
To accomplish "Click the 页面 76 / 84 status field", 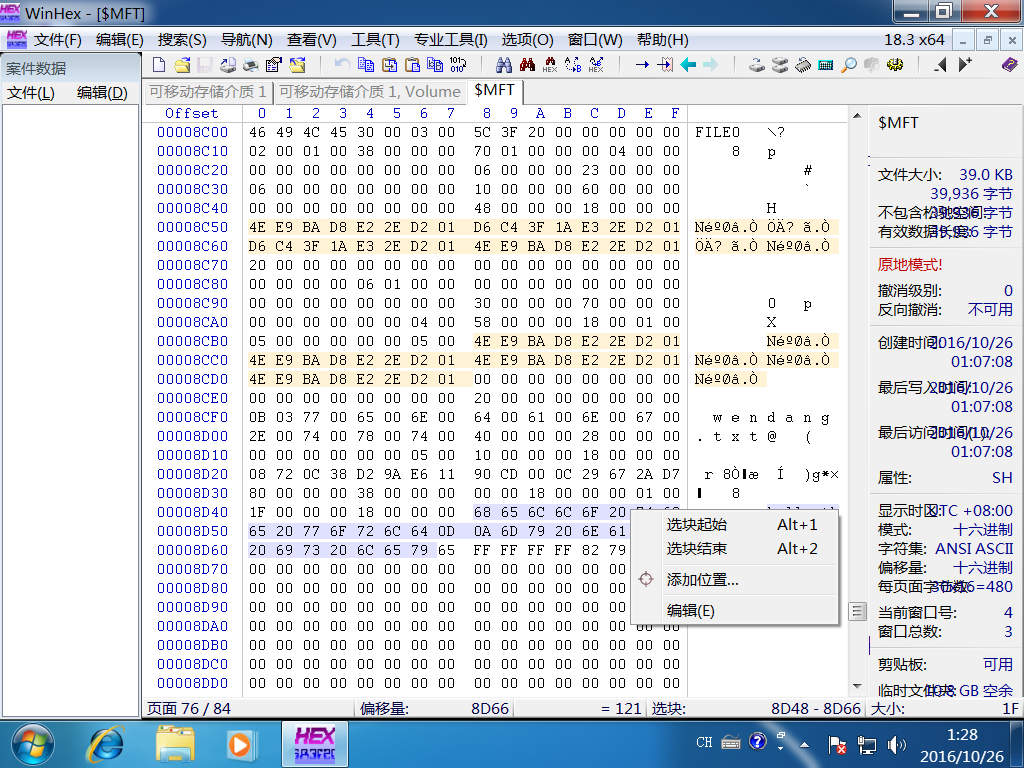I will tap(249, 709).
